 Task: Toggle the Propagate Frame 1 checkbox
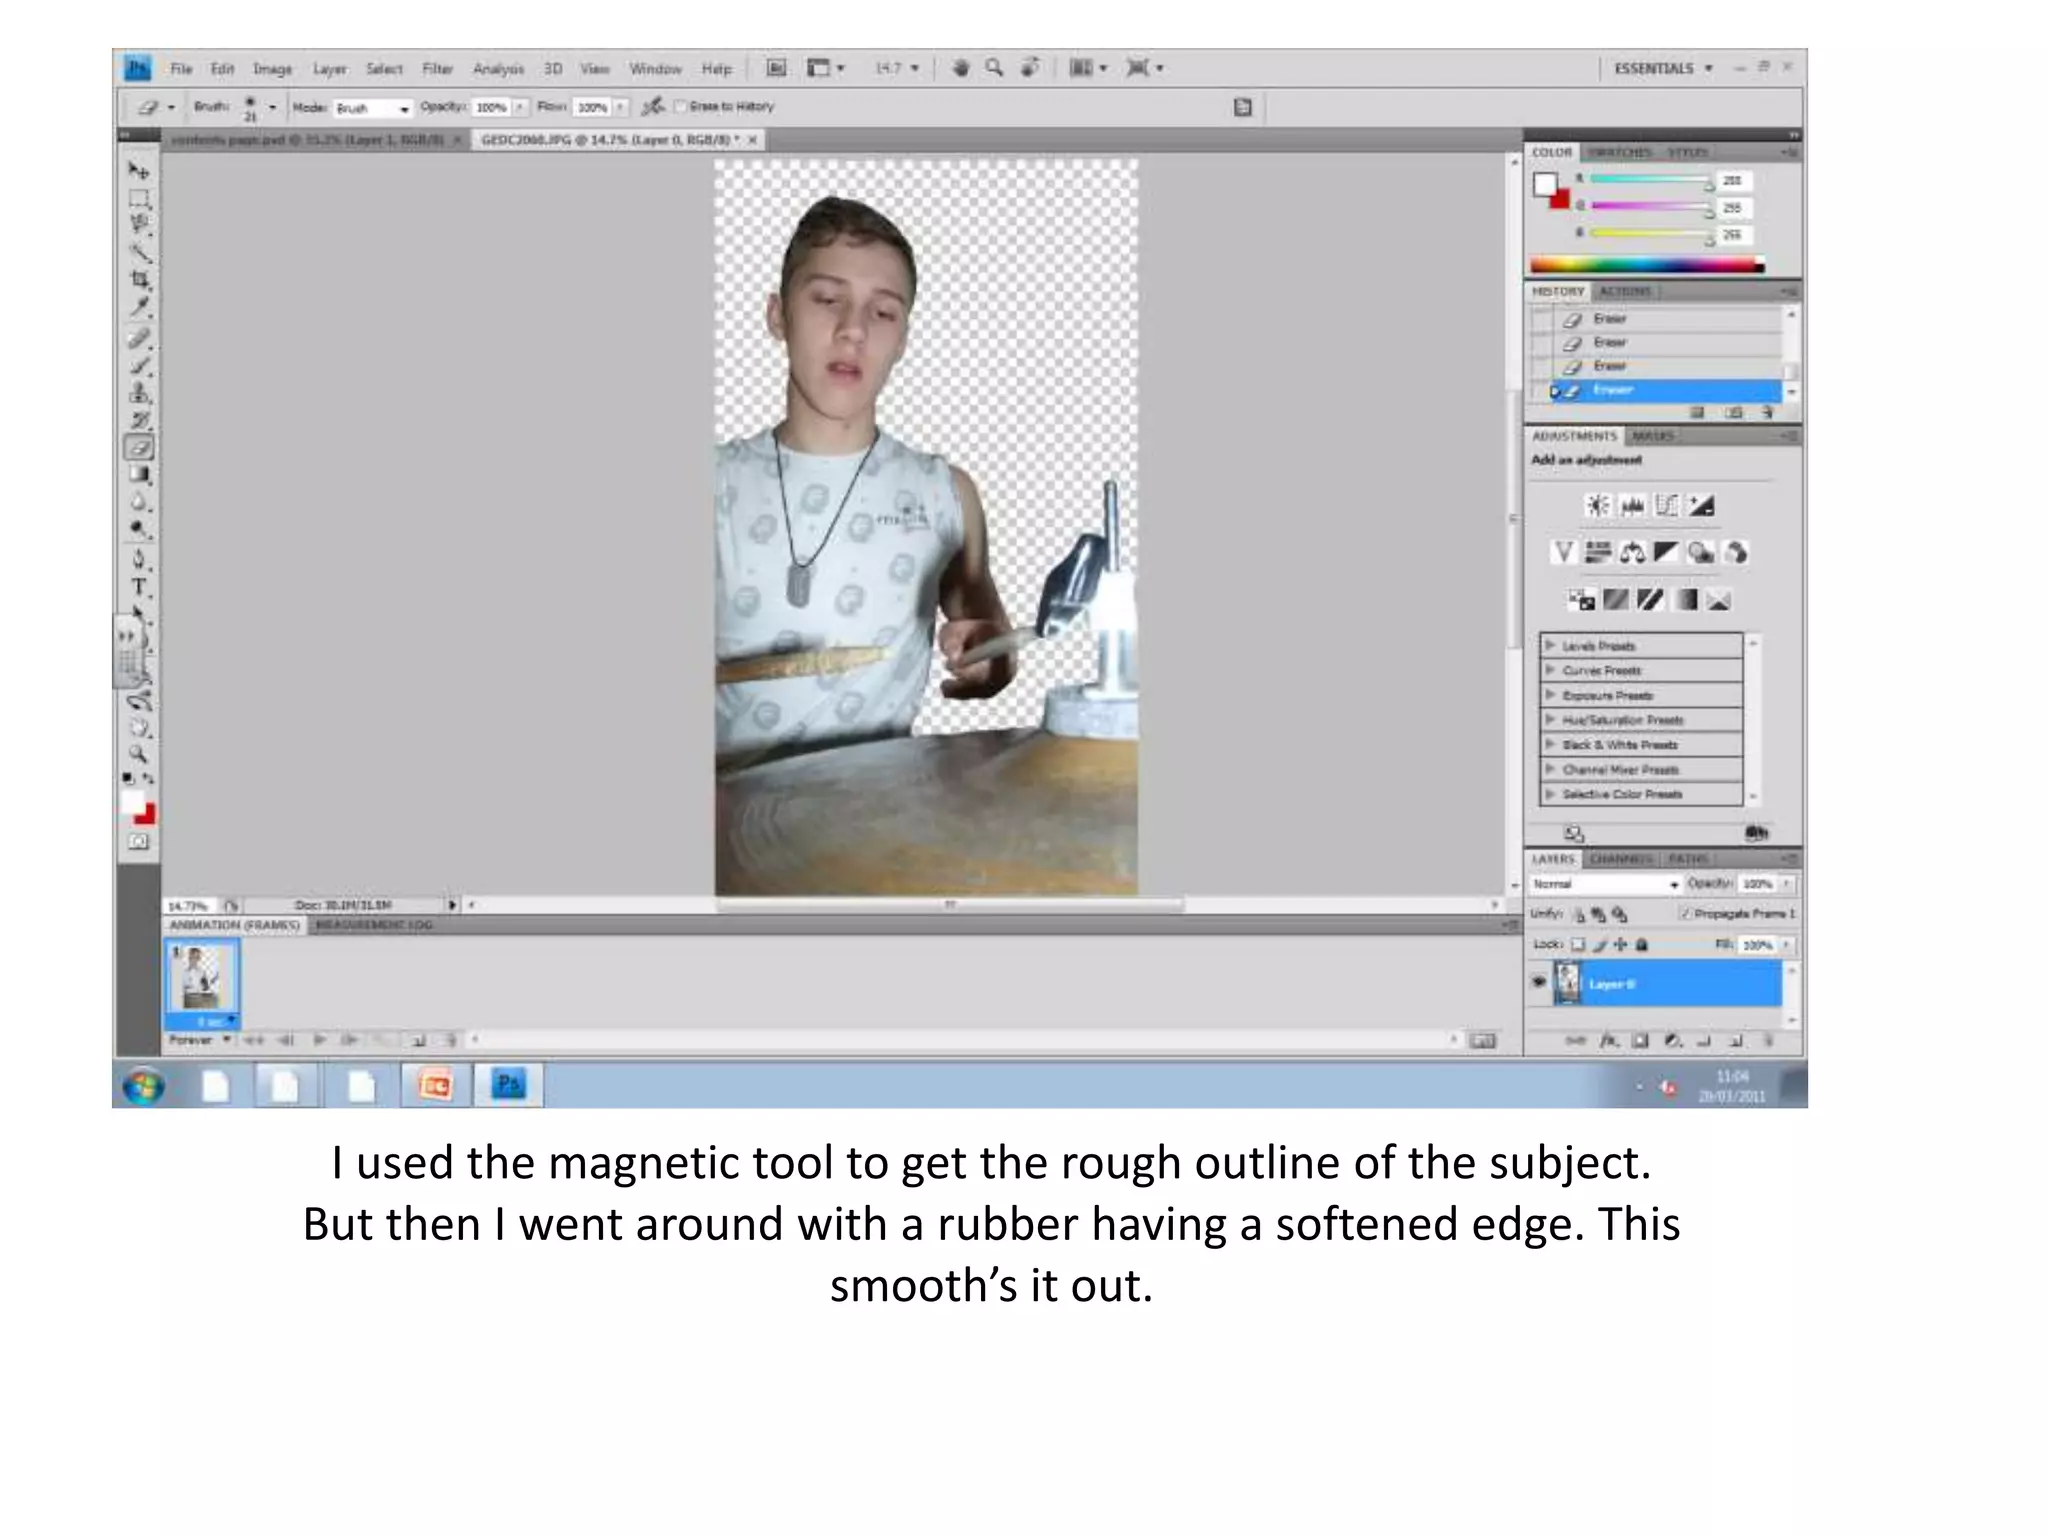pos(1686,913)
